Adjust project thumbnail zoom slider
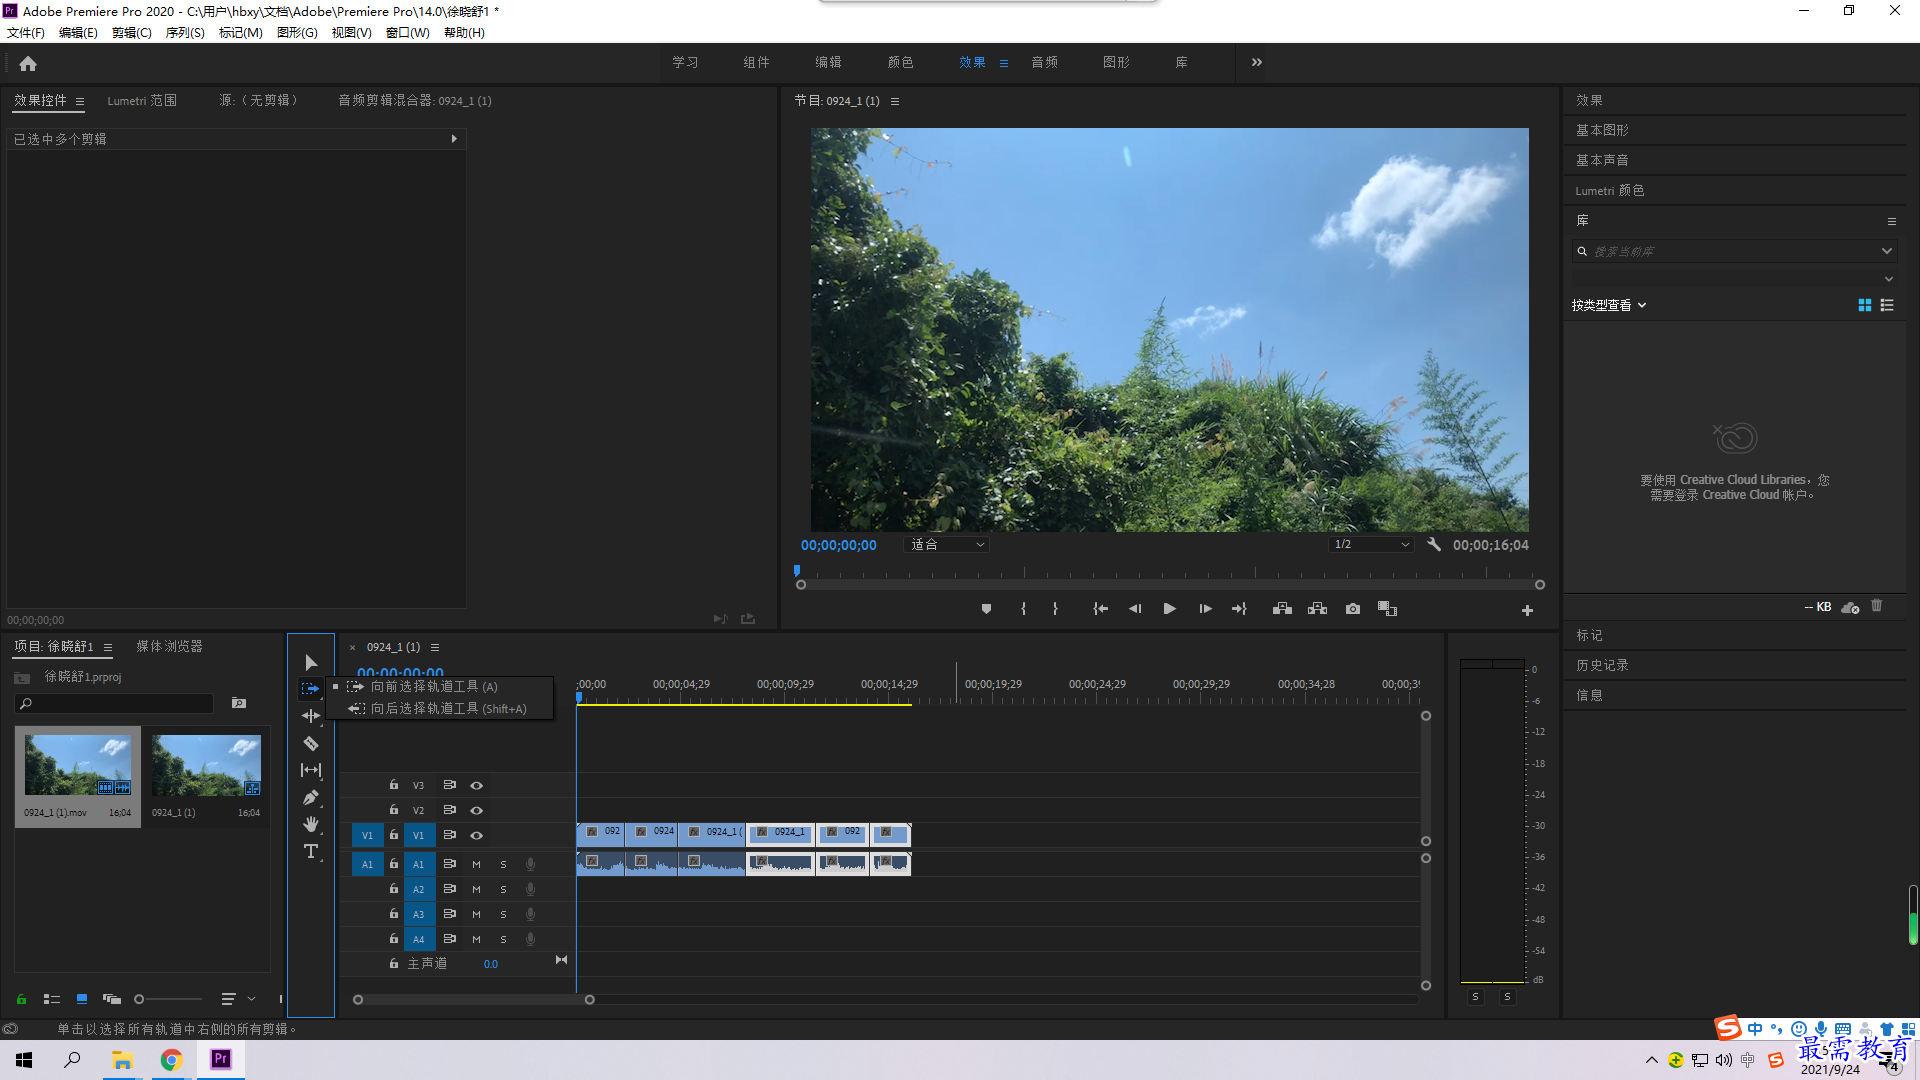This screenshot has height=1080, width=1920. (x=168, y=998)
